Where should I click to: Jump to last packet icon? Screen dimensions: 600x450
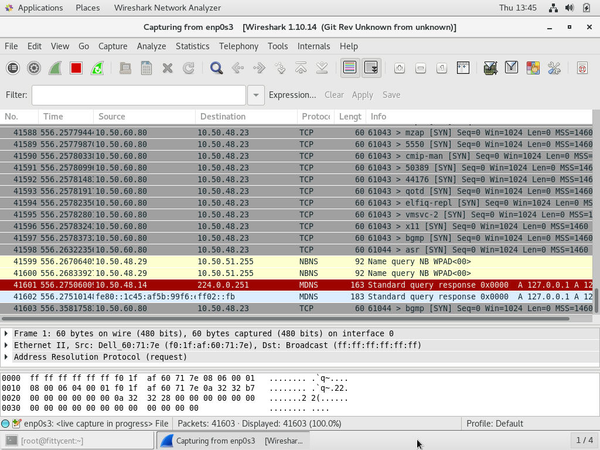[322, 68]
